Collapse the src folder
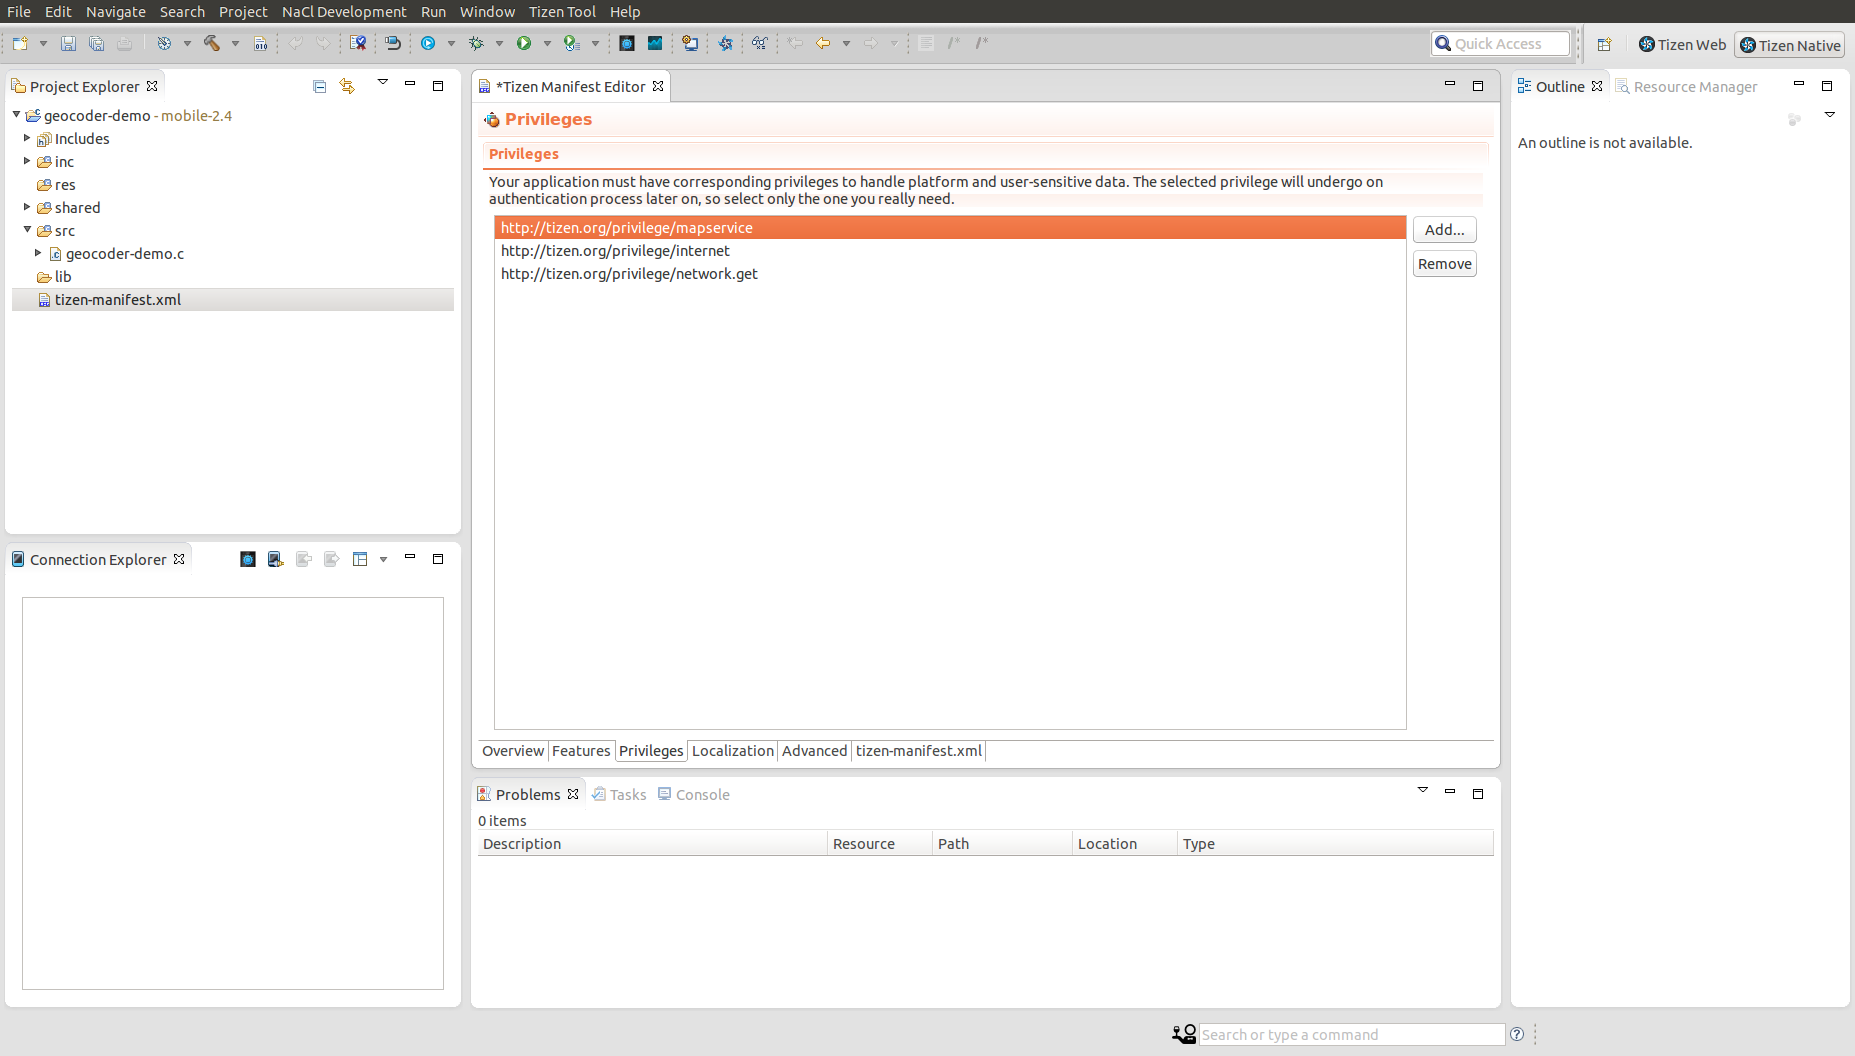 (27, 230)
